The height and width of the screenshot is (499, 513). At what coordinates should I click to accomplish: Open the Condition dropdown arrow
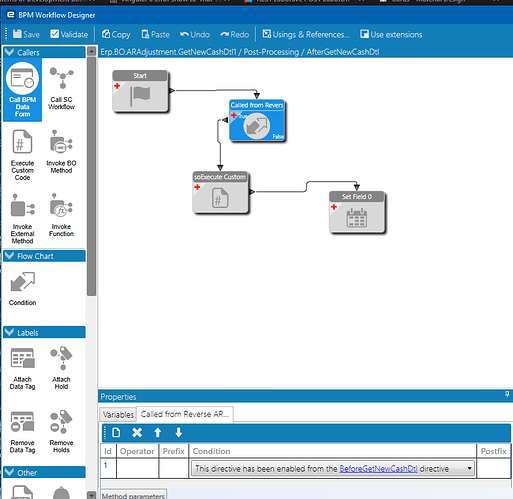[x=469, y=468]
